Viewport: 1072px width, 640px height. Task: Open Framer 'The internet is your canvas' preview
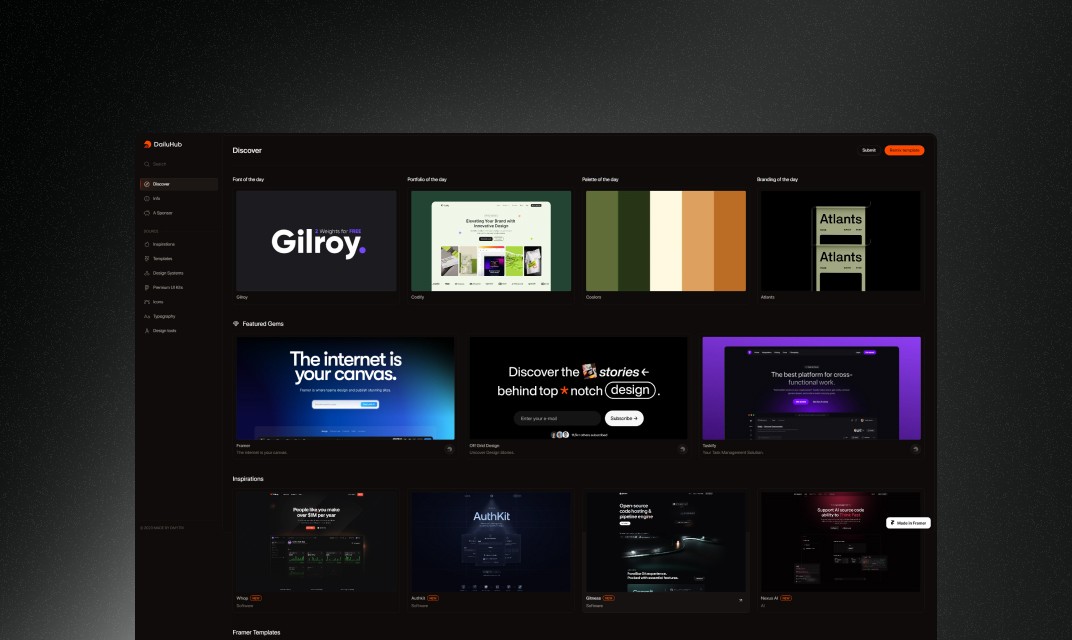click(x=345, y=388)
